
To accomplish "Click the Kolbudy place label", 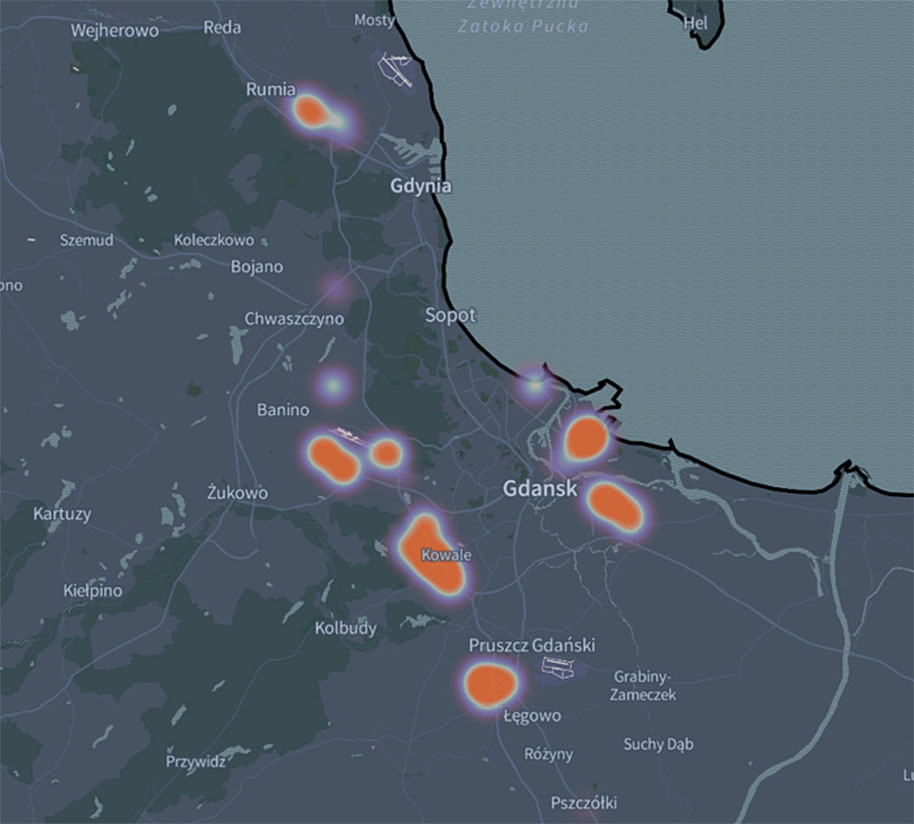I will pyautogui.click(x=346, y=628).
